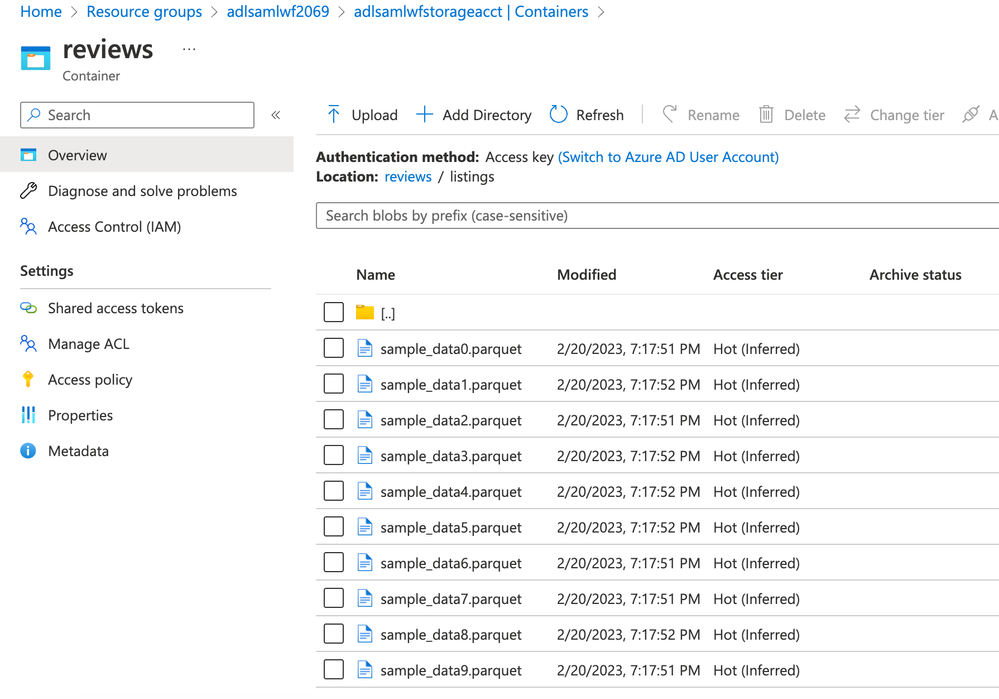Click the Upload arrow icon
Screen dimensions: 999x699
[334, 115]
